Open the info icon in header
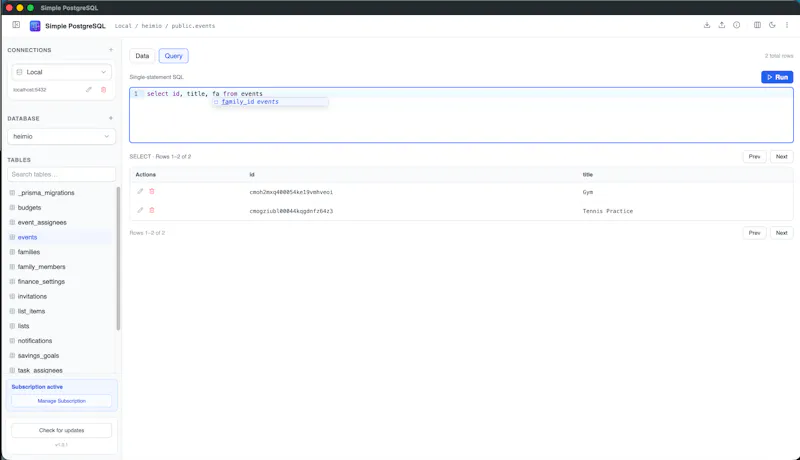This screenshot has width=800, height=460. pos(736,25)
